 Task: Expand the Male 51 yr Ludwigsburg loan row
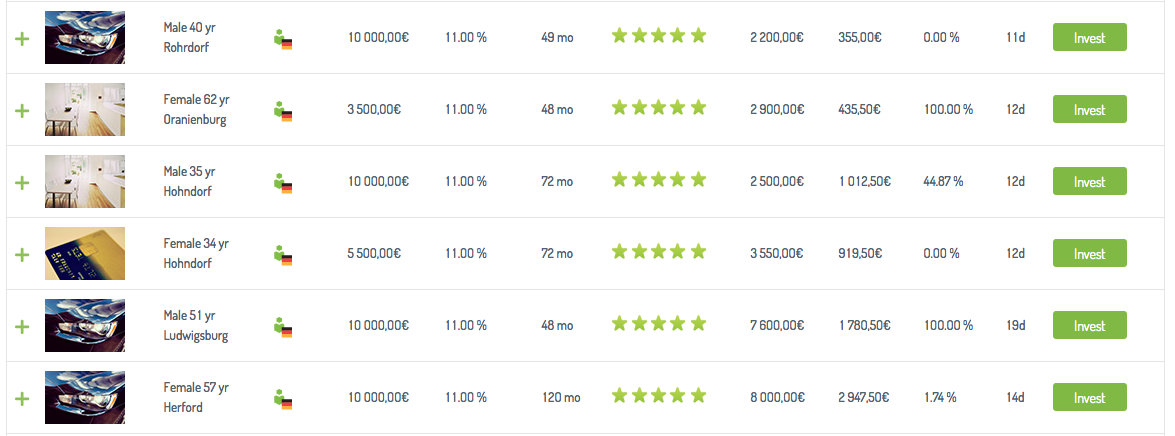click(22, 326)
